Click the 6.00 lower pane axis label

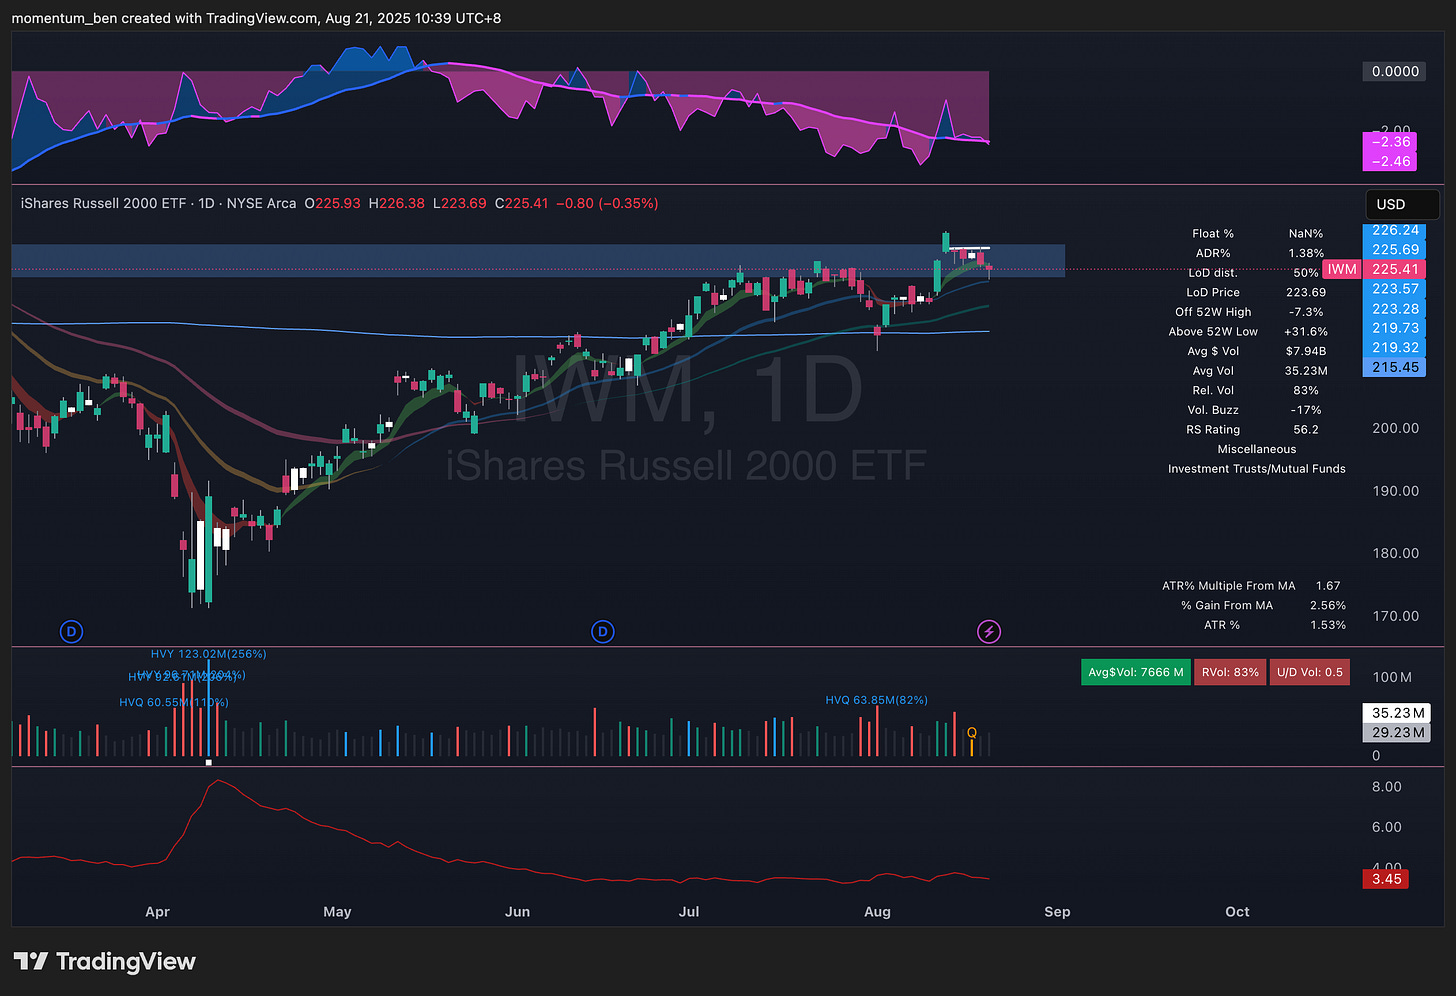pos(1386,827)
